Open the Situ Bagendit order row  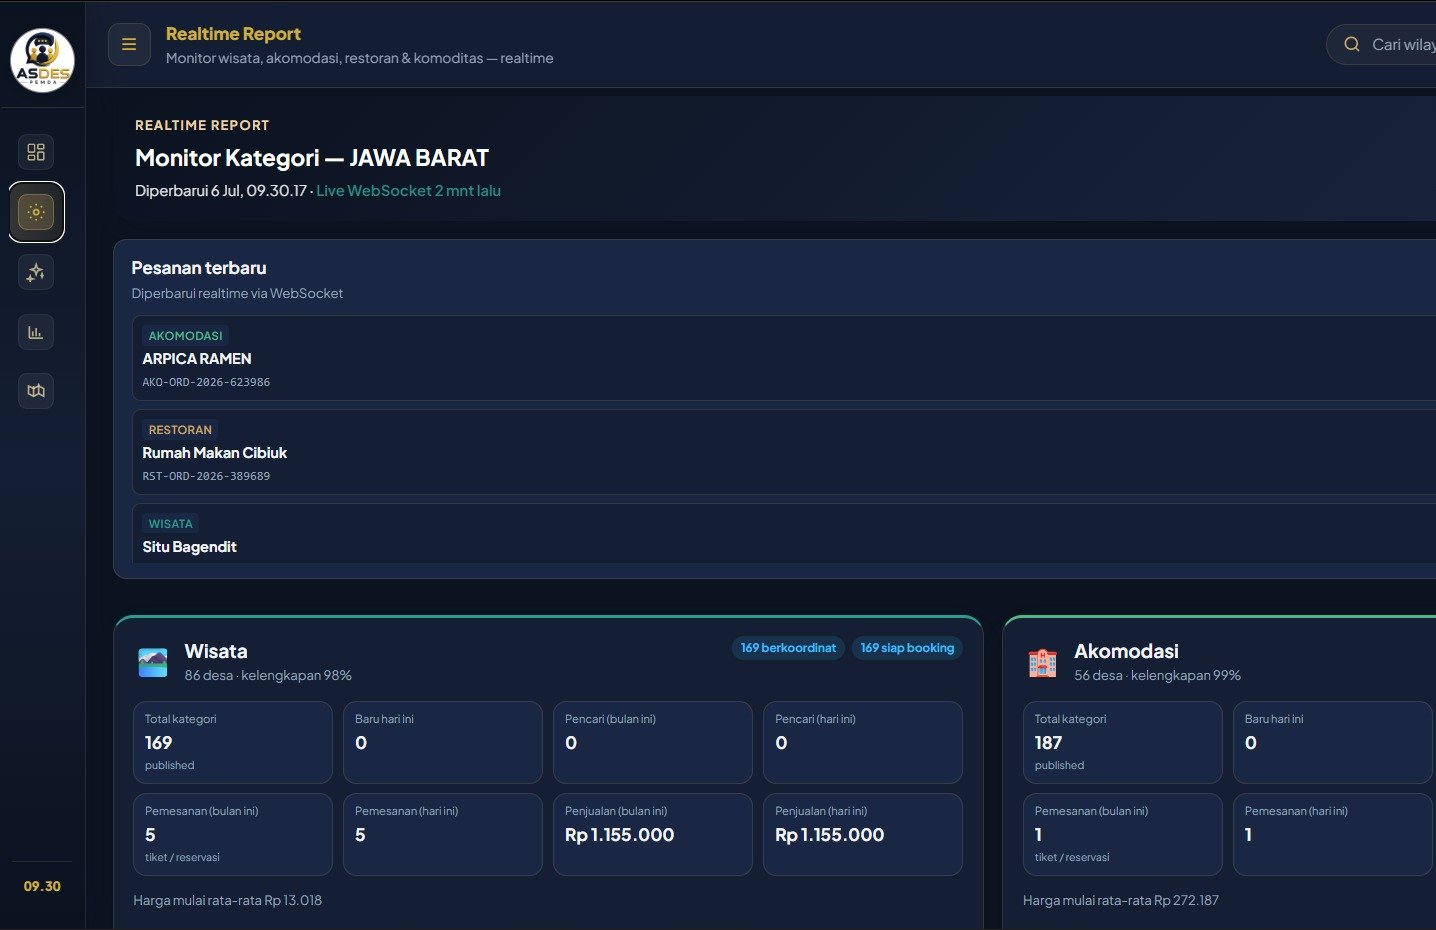click(x=784, y=534)
